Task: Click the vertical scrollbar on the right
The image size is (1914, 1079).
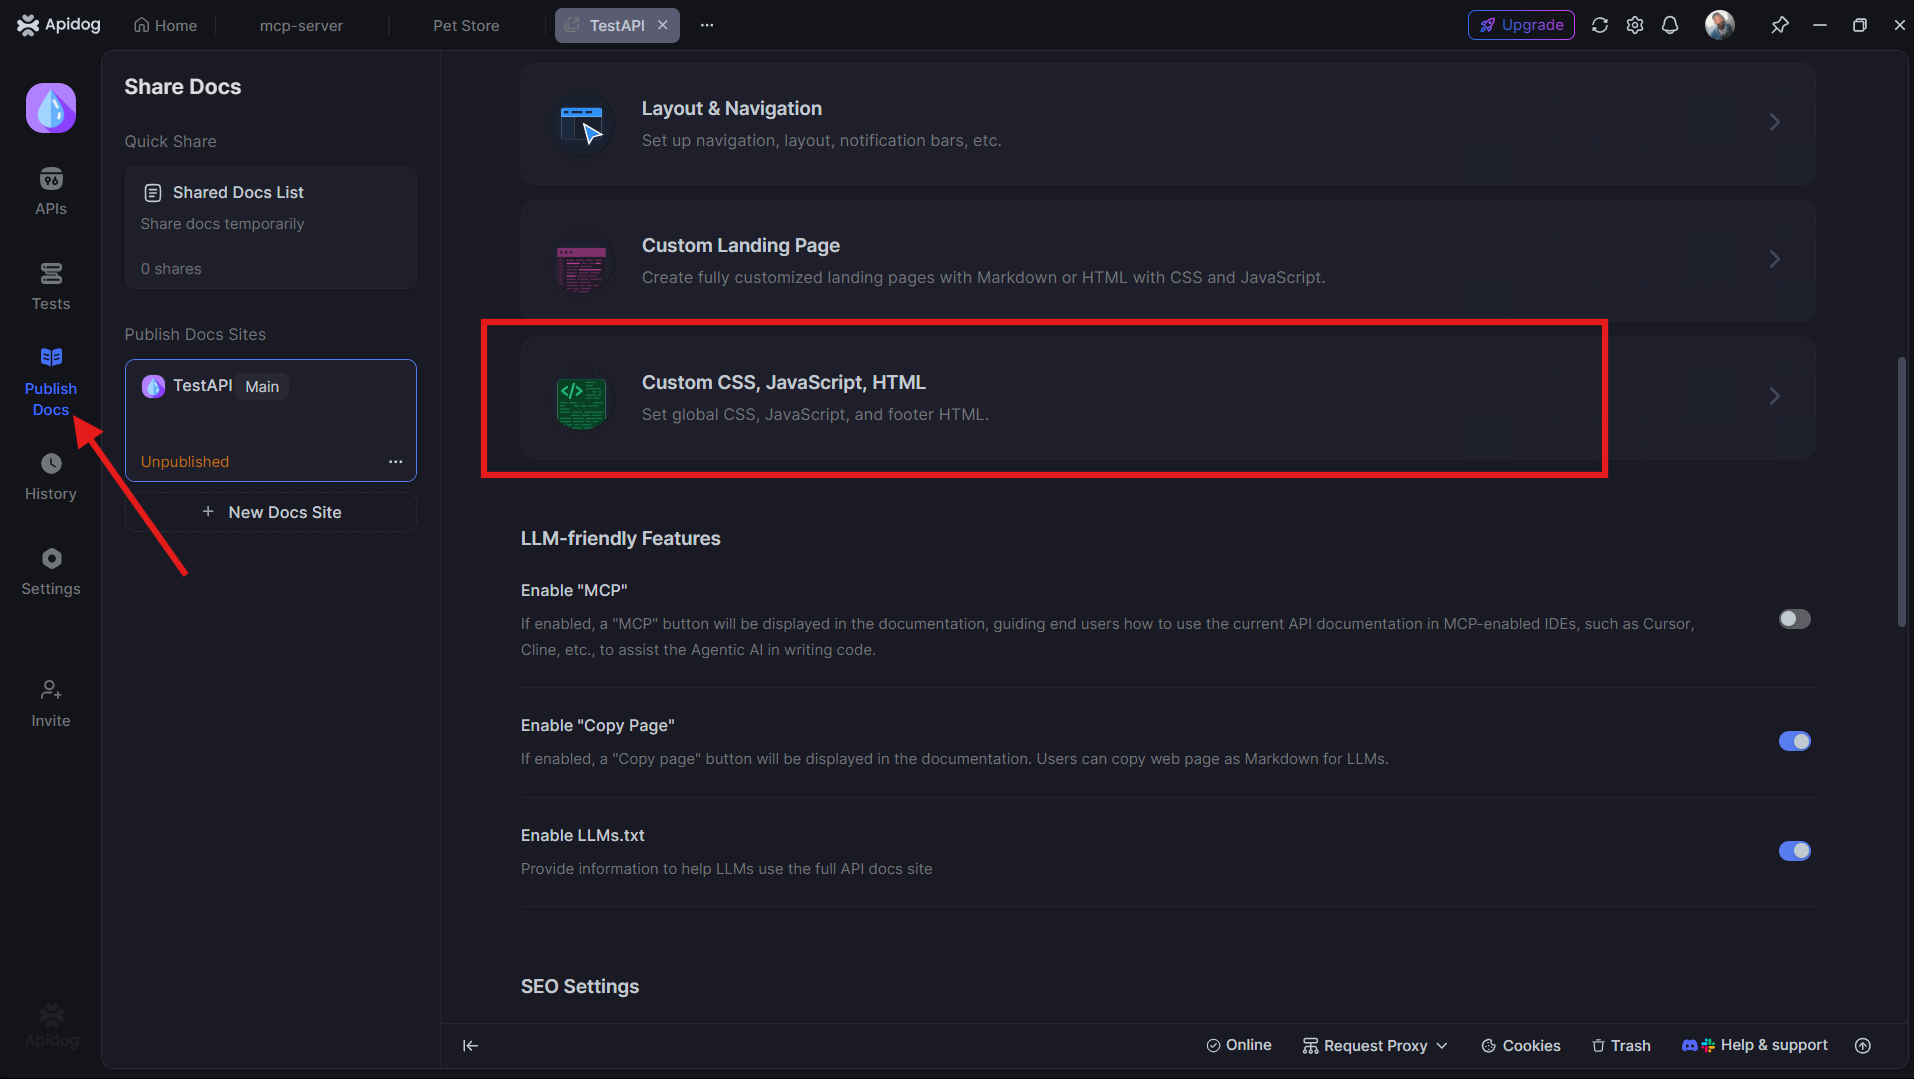Action: tap(1901, 492)
